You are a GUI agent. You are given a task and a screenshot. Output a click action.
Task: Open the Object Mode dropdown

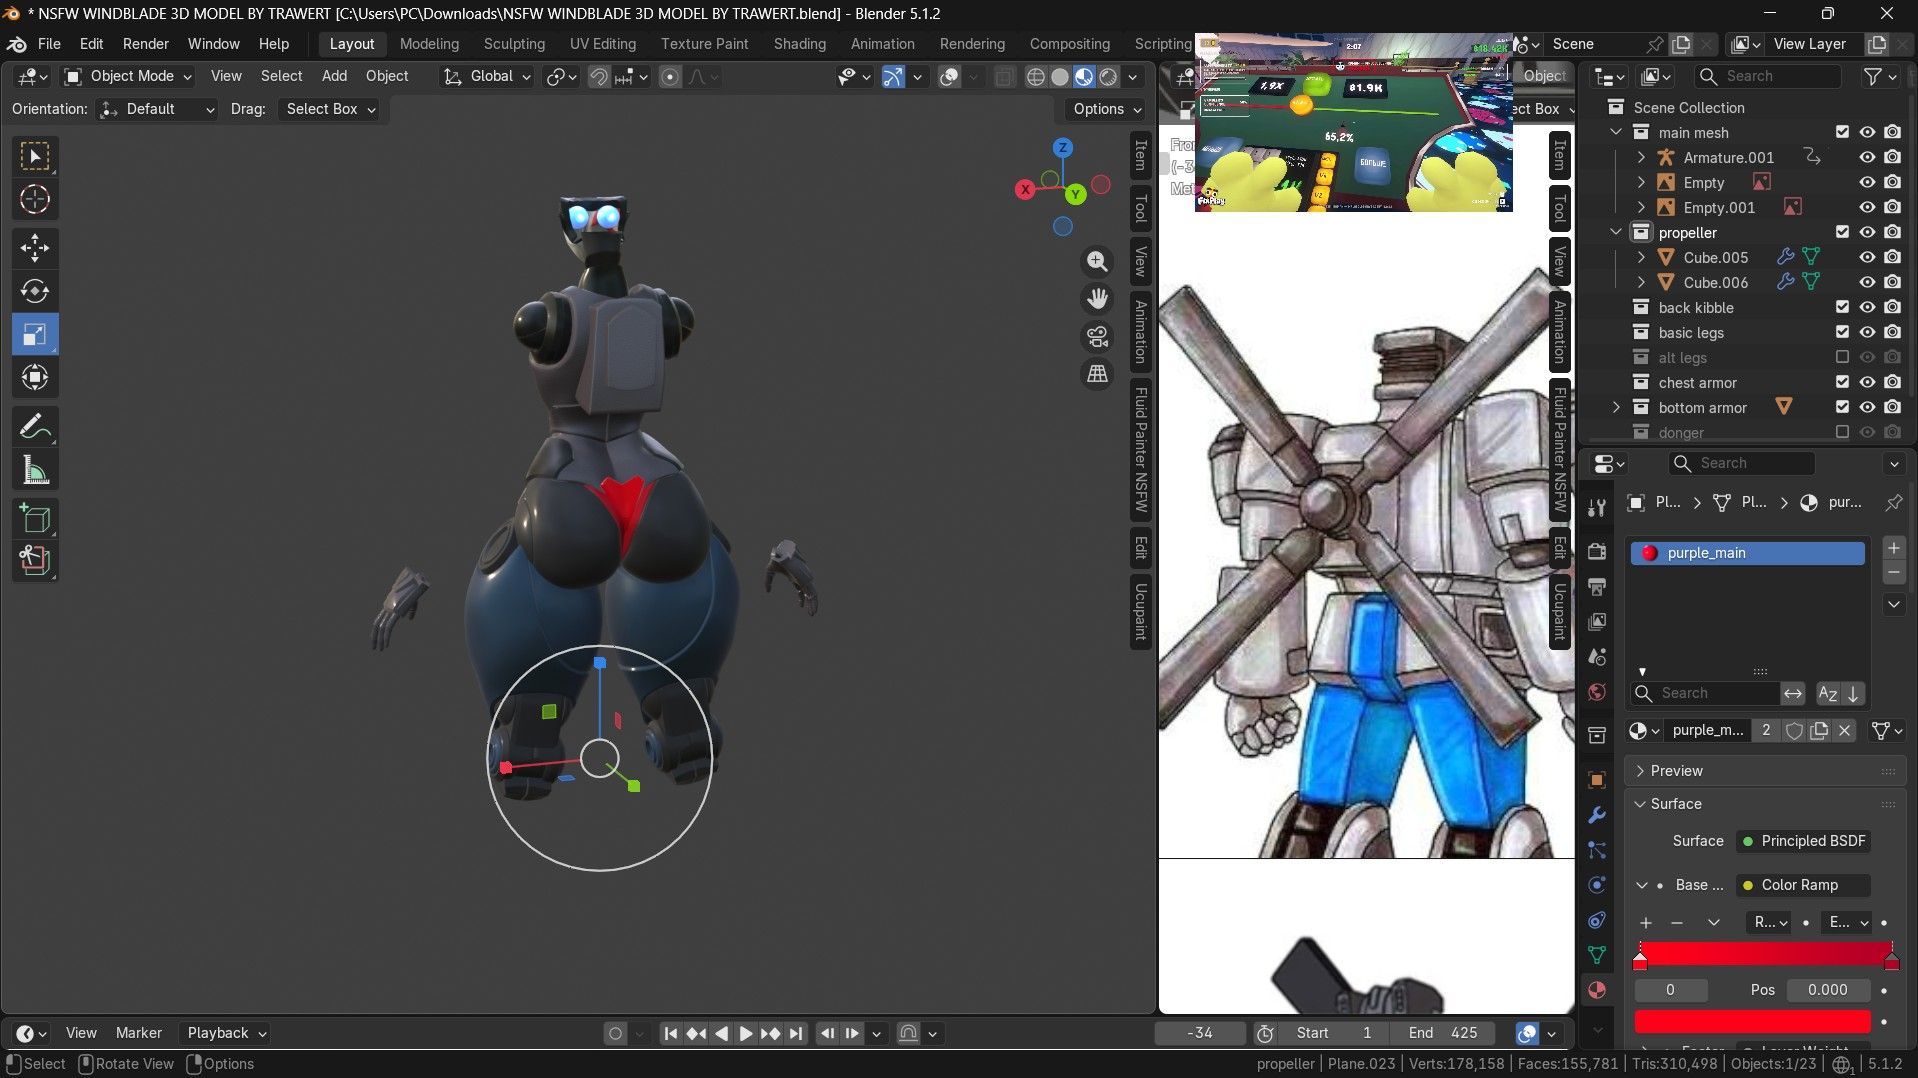tap(128, 76)
